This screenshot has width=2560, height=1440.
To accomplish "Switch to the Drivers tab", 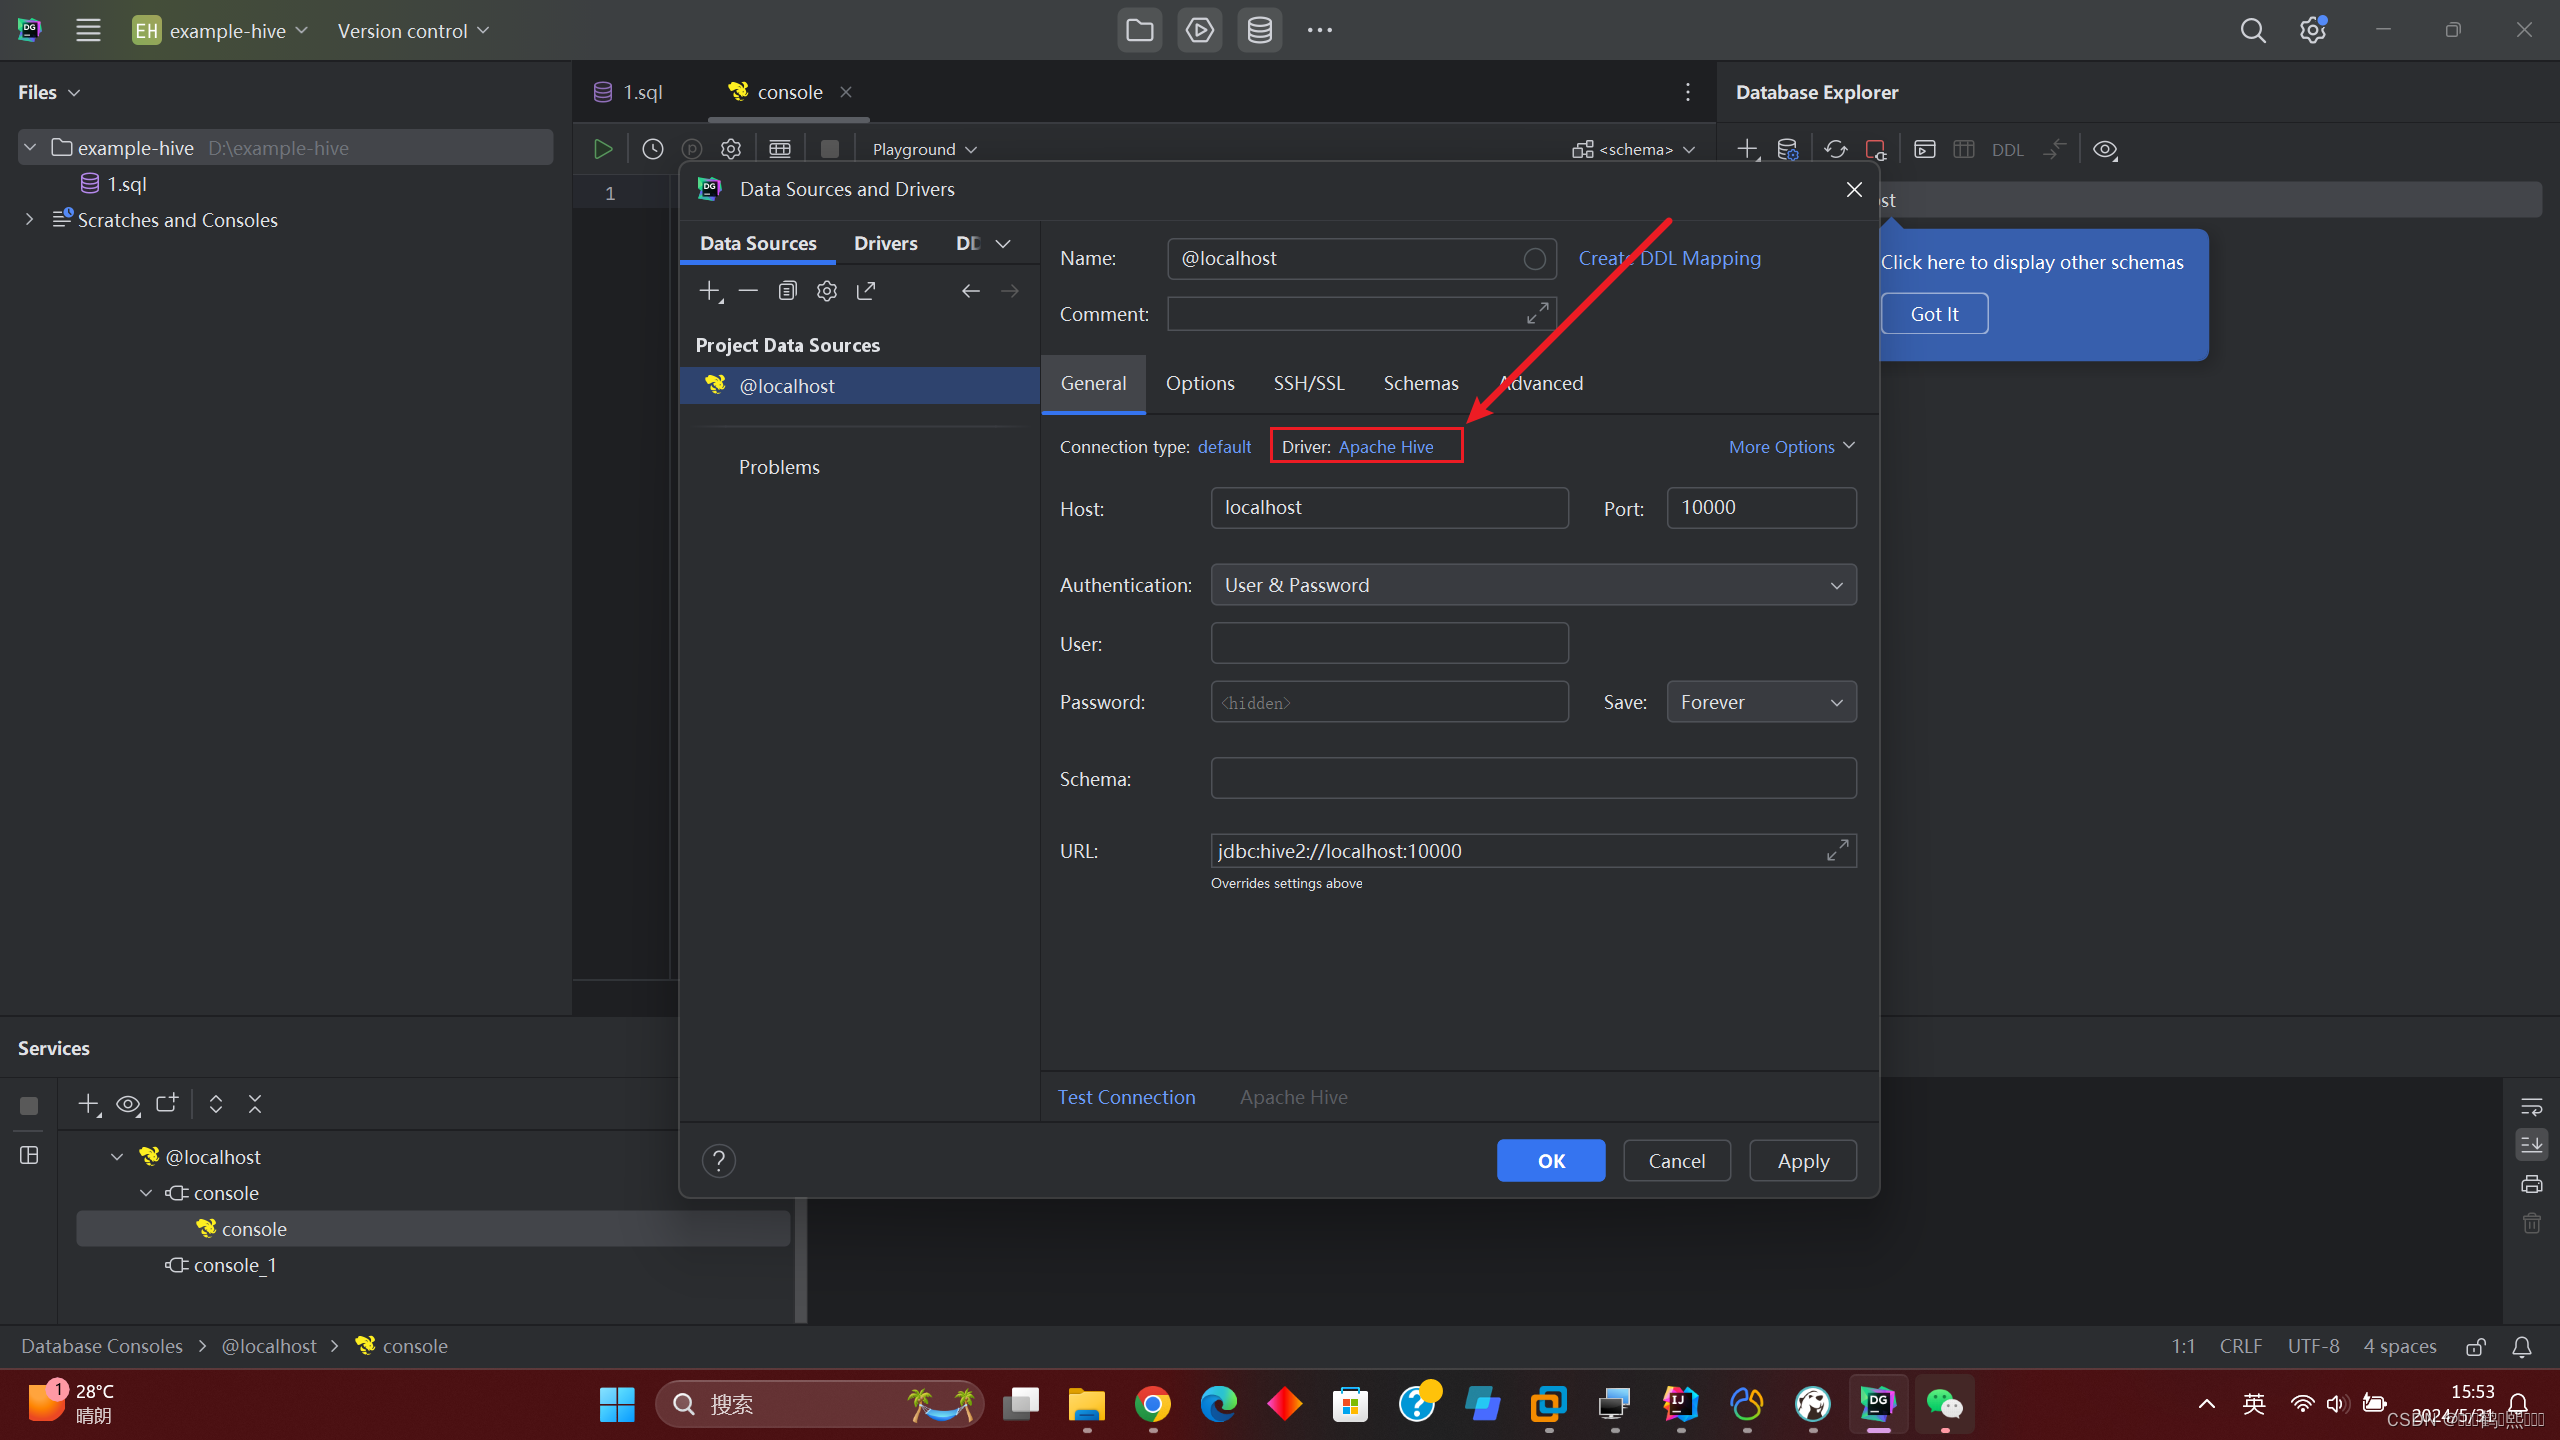I will coord(885,243).
